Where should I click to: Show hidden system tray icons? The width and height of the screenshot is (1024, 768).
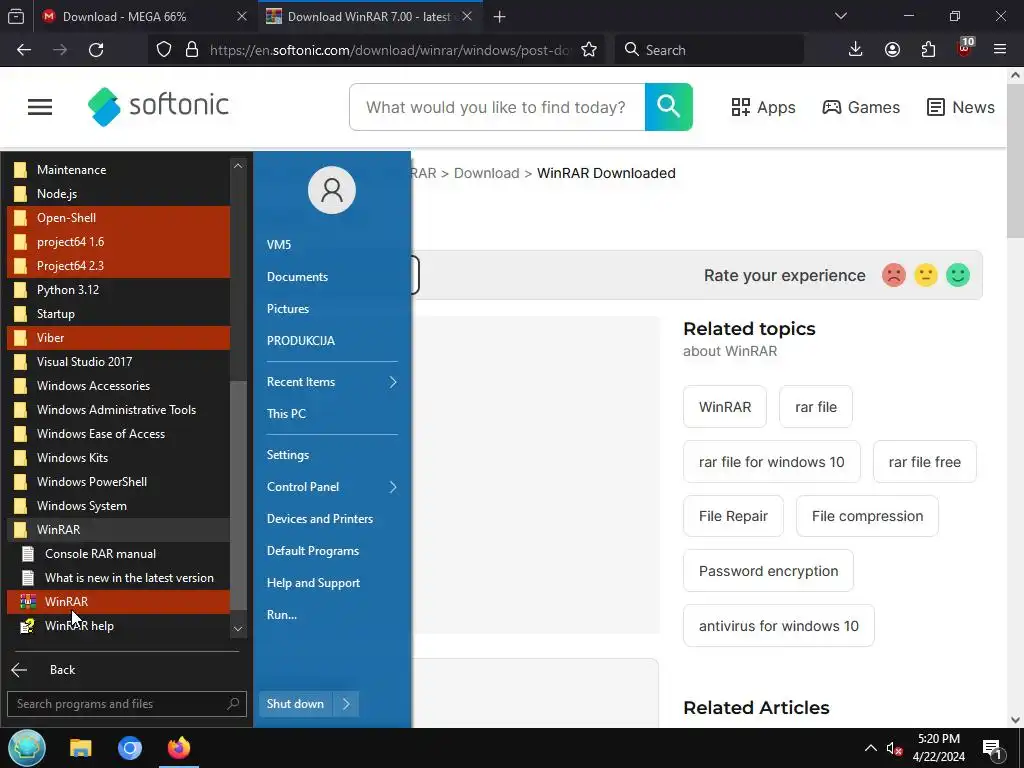(871, 748)
